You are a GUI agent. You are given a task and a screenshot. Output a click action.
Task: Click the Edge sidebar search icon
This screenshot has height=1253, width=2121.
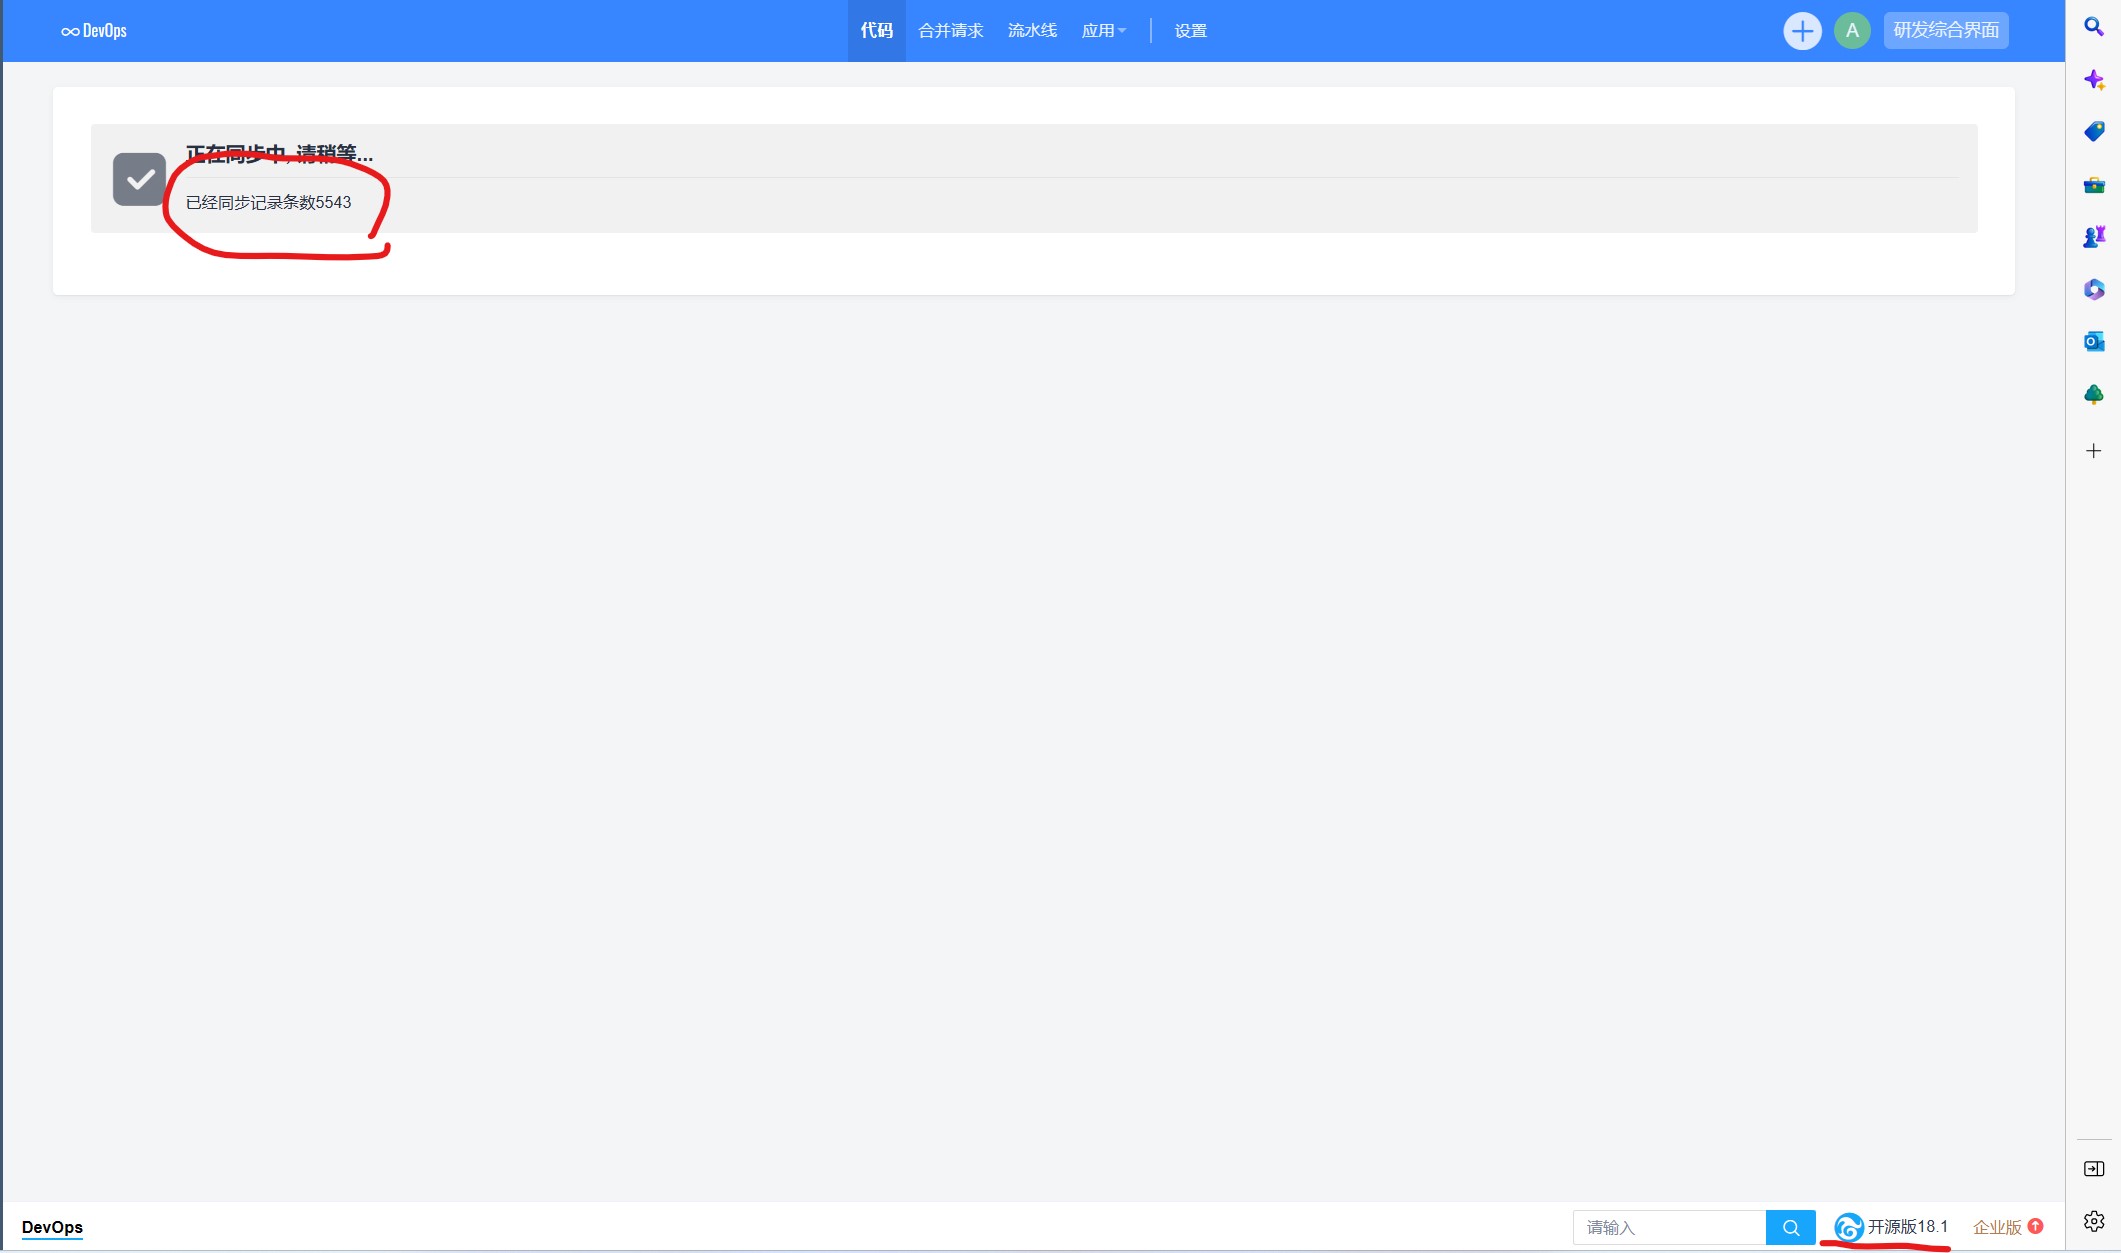tap(2093, 27)
